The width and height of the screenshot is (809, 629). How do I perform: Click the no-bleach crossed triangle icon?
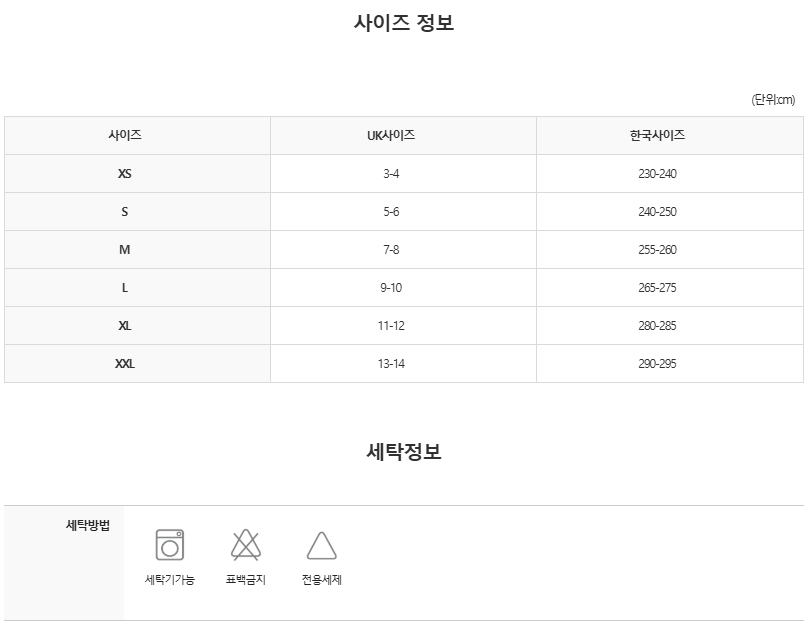click(x=246, y=545)
